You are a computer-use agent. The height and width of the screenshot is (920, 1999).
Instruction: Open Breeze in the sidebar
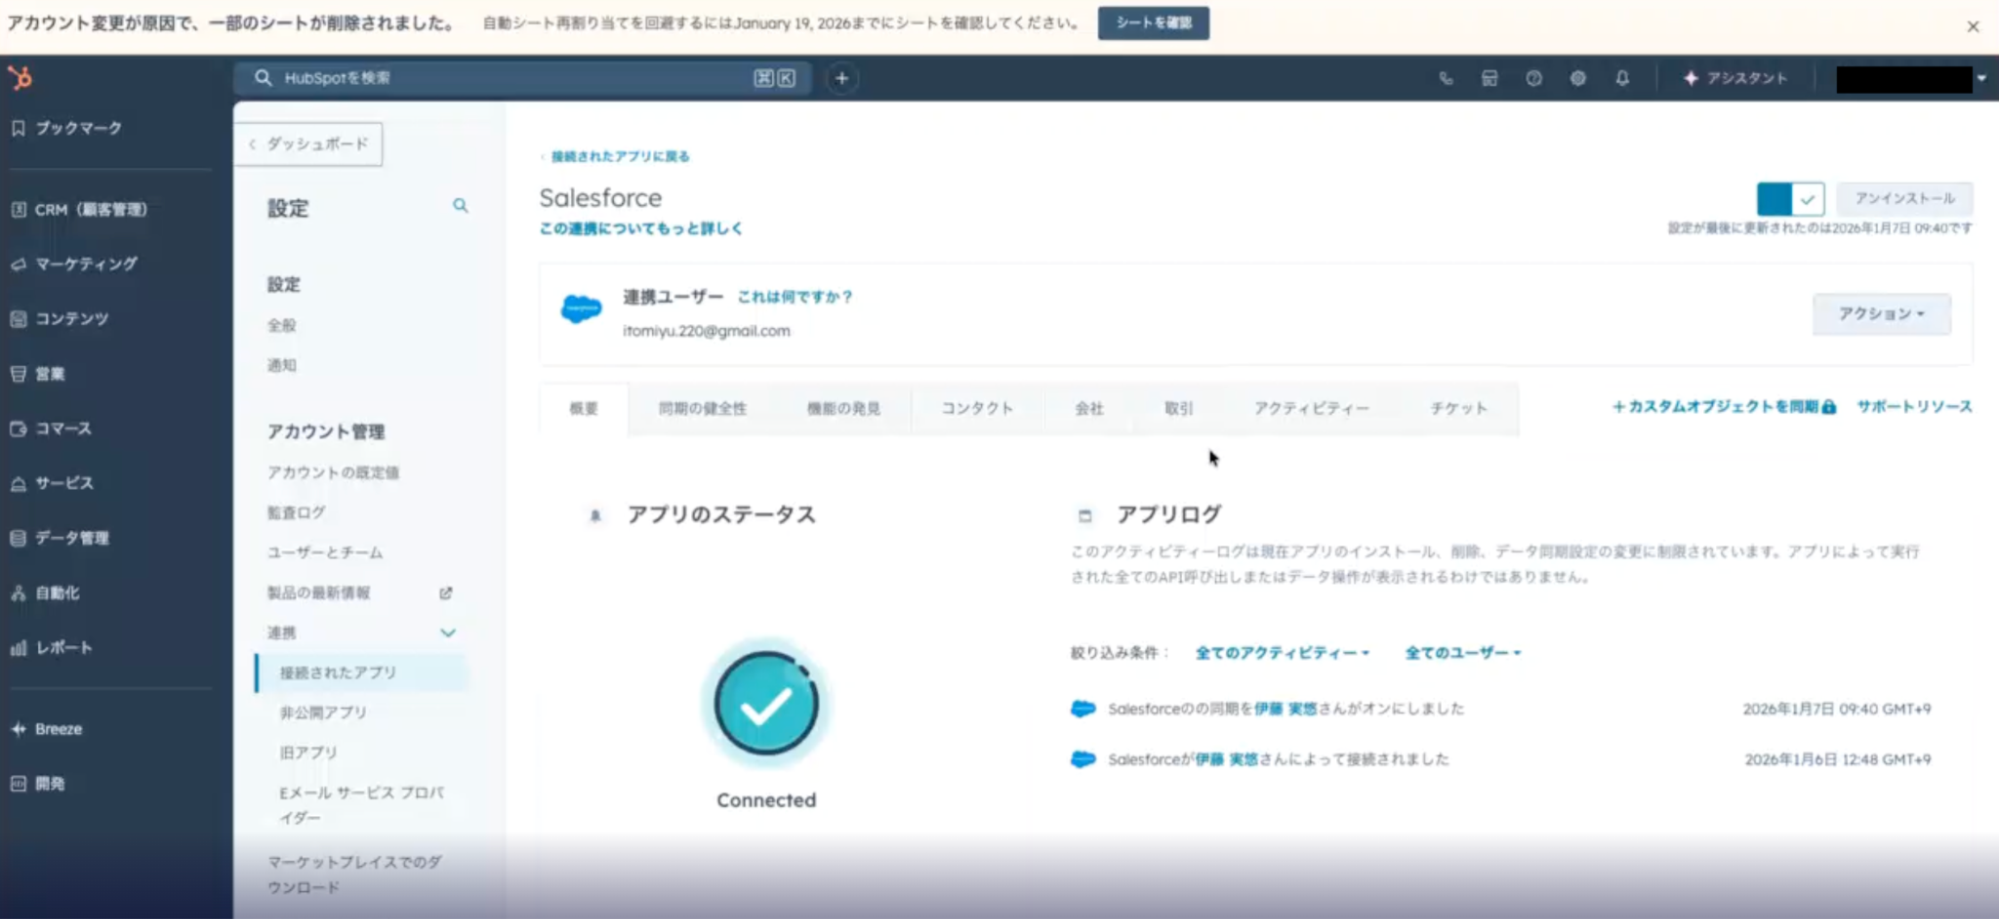pyautogui.click(x=47, y=729)
